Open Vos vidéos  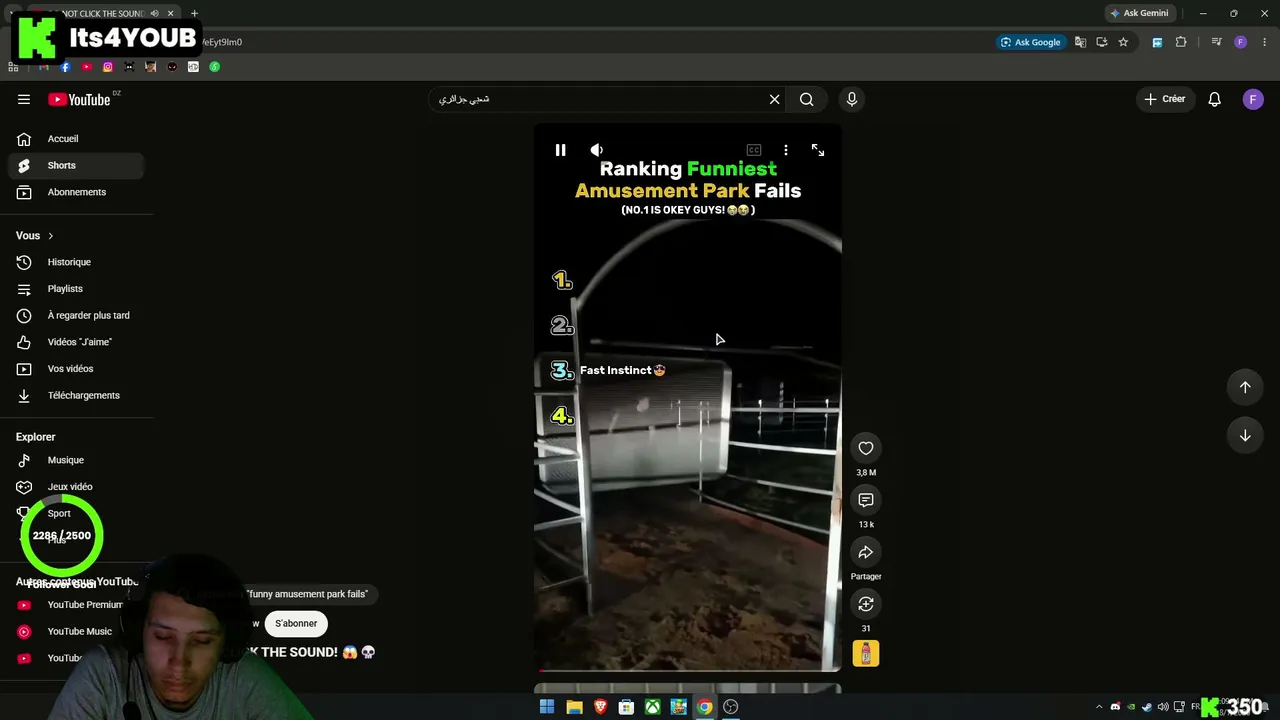tap(76, 369)
